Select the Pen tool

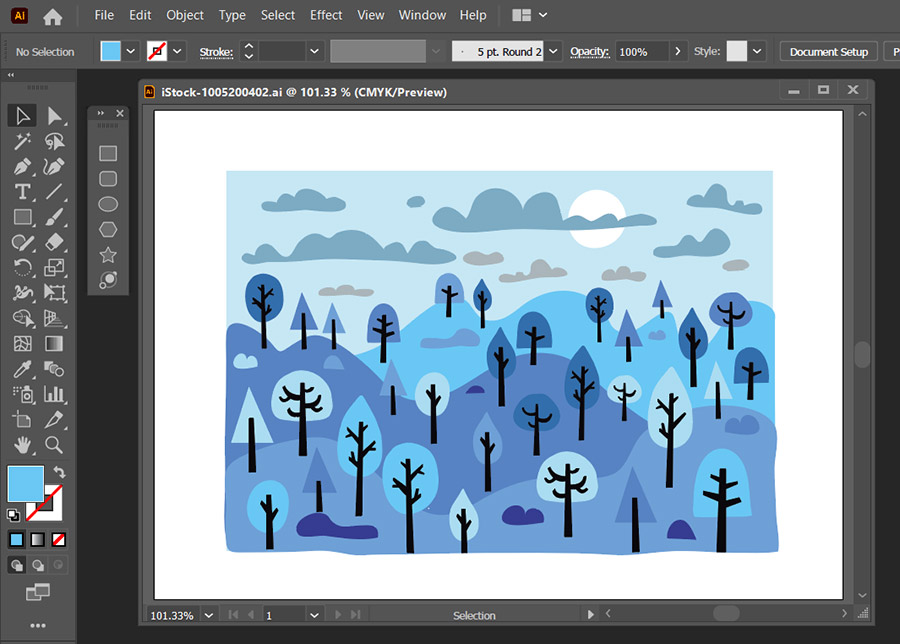pyautogui.click(x=22, y=167)
